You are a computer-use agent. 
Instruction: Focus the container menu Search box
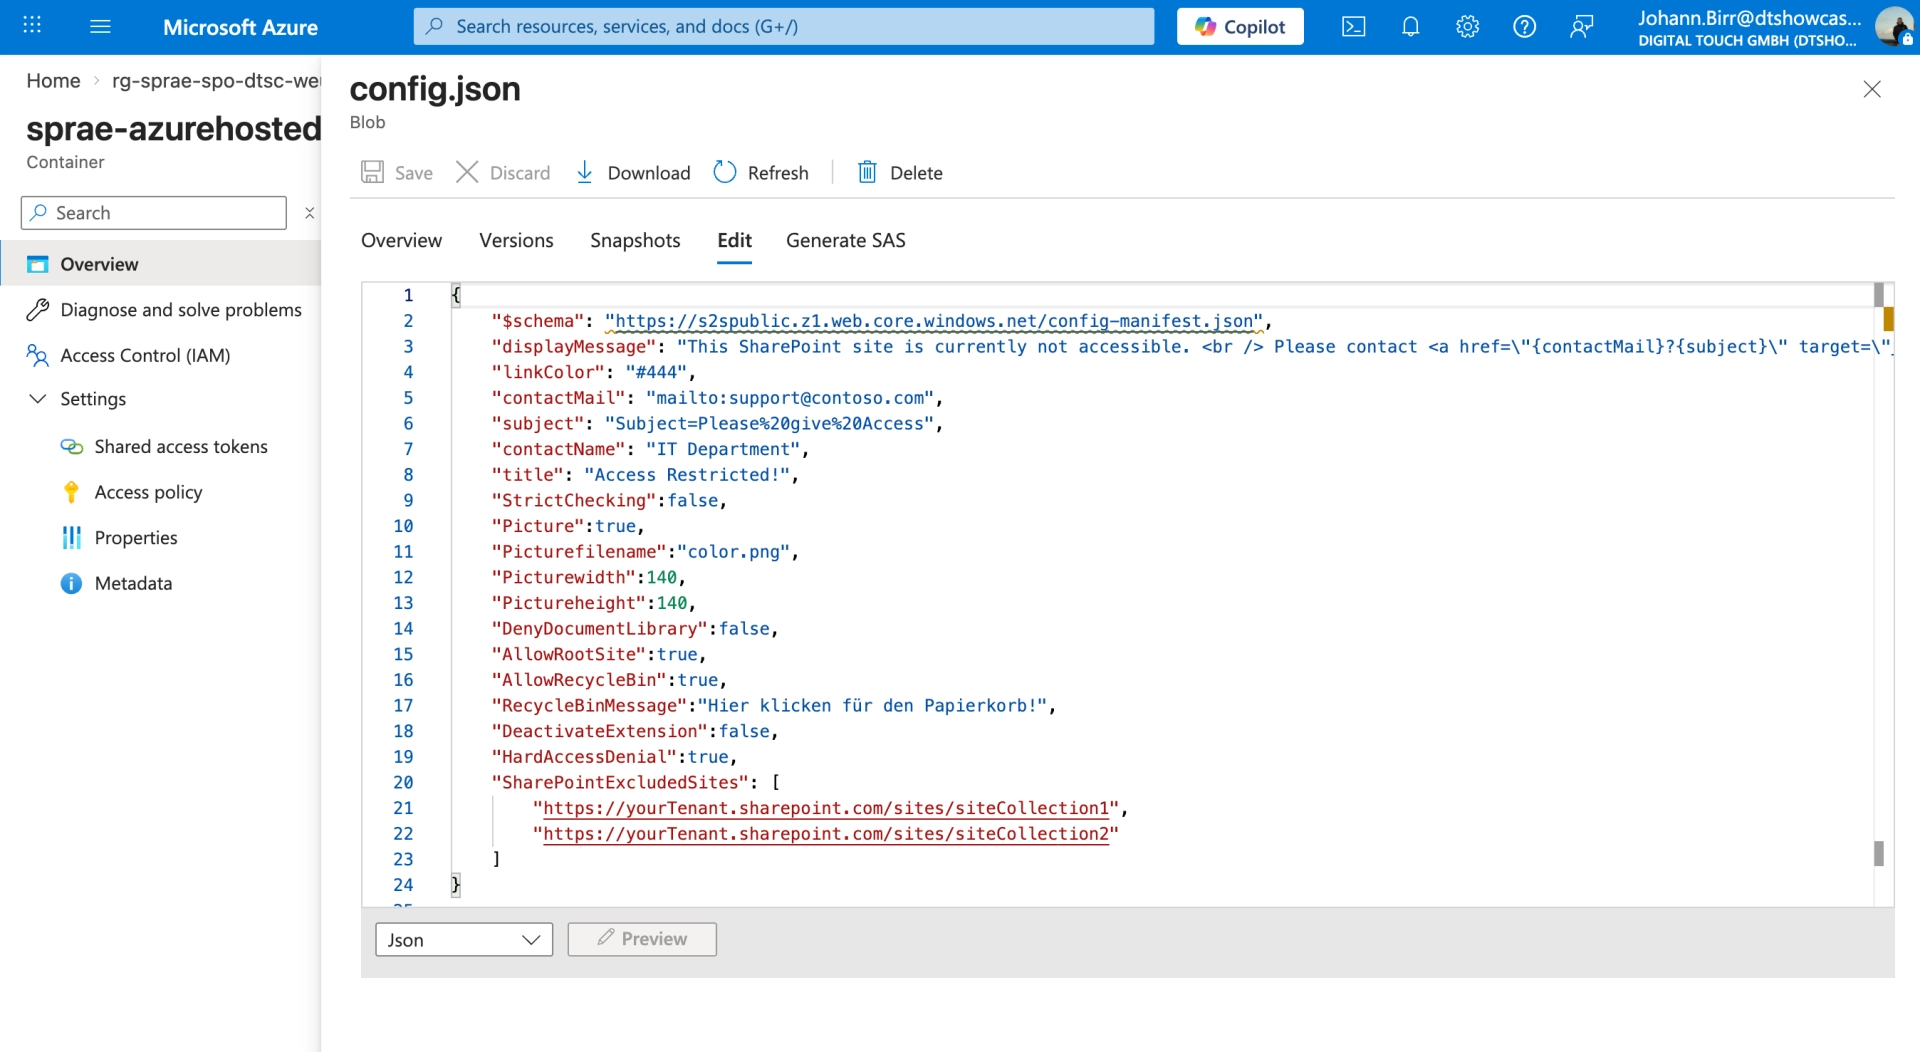(x=154, y=213)
